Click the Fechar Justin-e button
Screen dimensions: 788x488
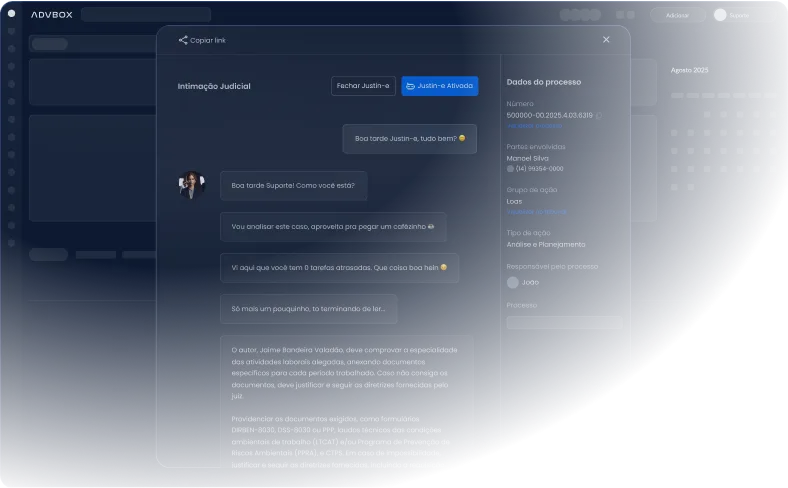pyautogui.click(x=363, y=86)
